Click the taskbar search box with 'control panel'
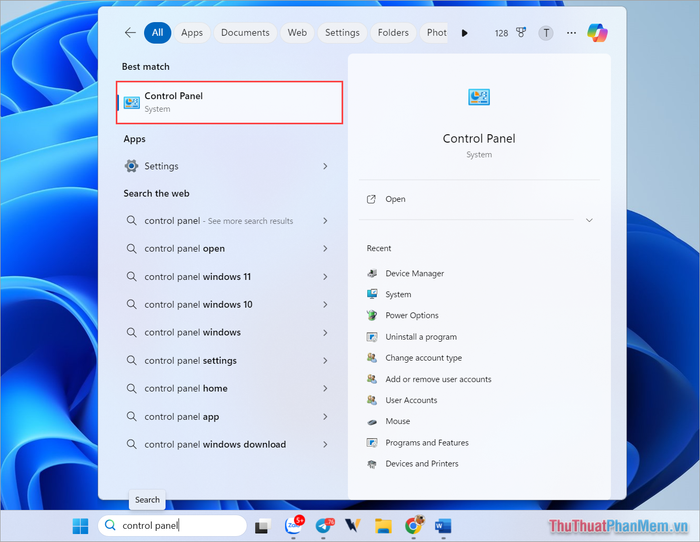This screenshot has height=542, width=700. point(172,525)
